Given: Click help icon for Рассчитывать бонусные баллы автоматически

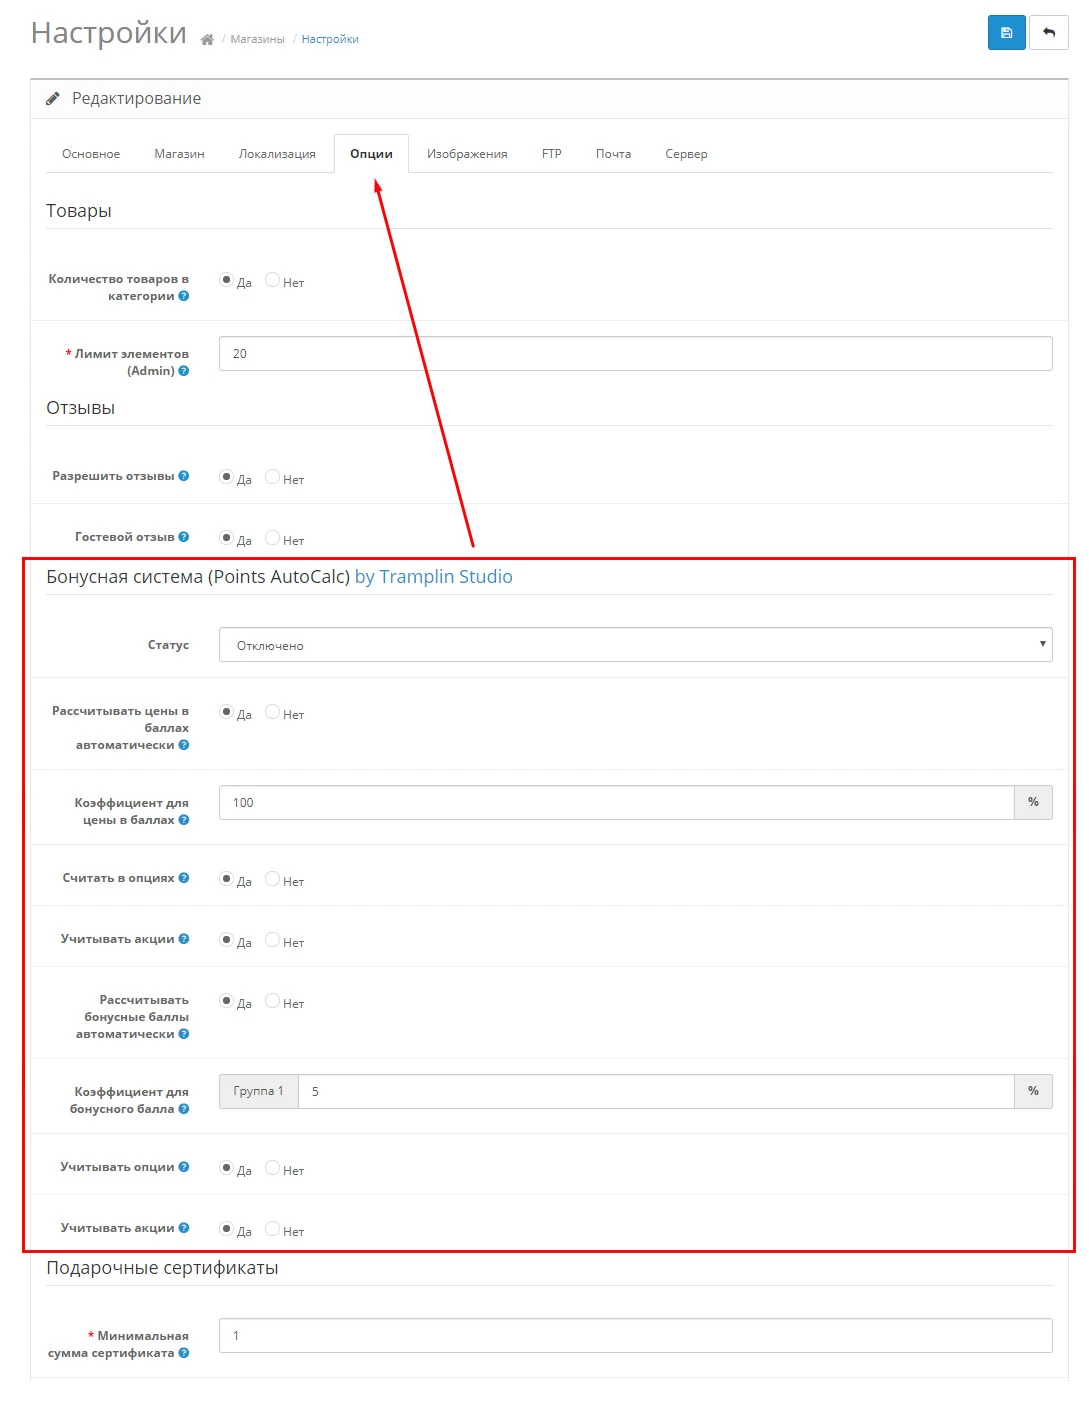Looking at the screenshot, I should [x=183, y=1034].
